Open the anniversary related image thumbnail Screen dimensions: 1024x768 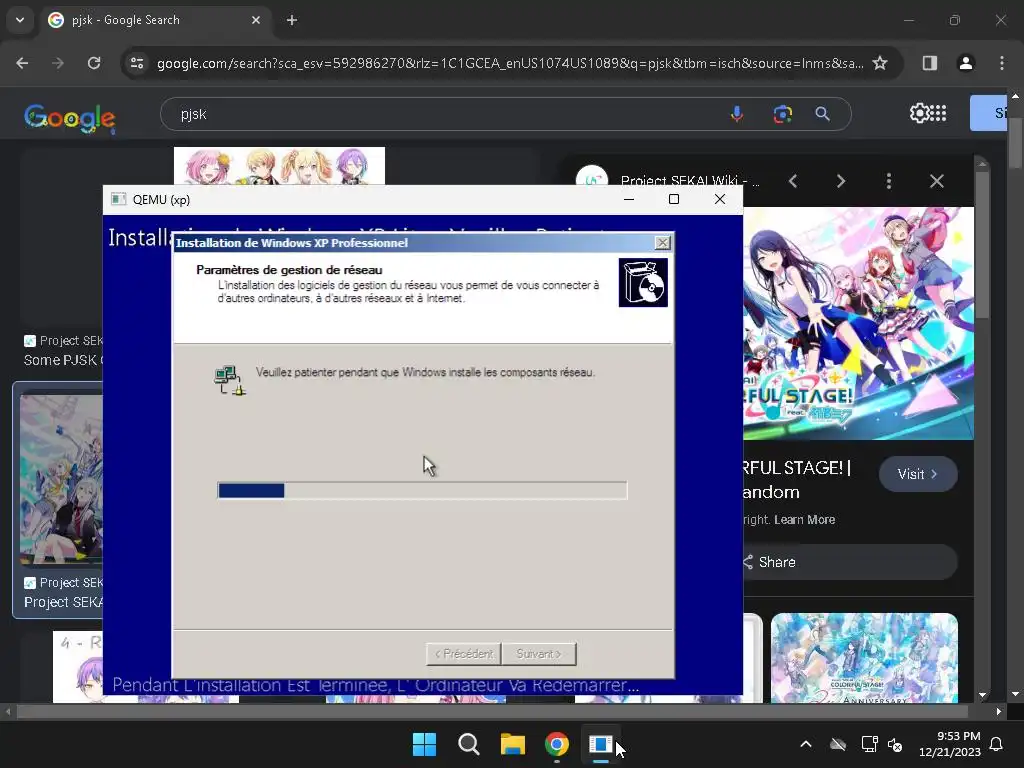(x=864, y=658)
